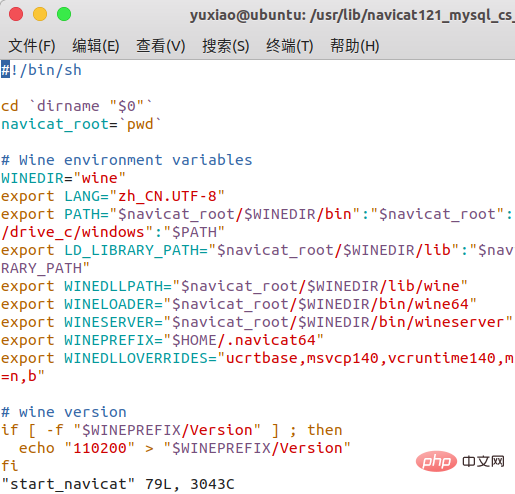The width and height of the screenshot is (515, 494).
Task: Click the #!/bin/sh shebang line
Action: click(x=41, y=70)
